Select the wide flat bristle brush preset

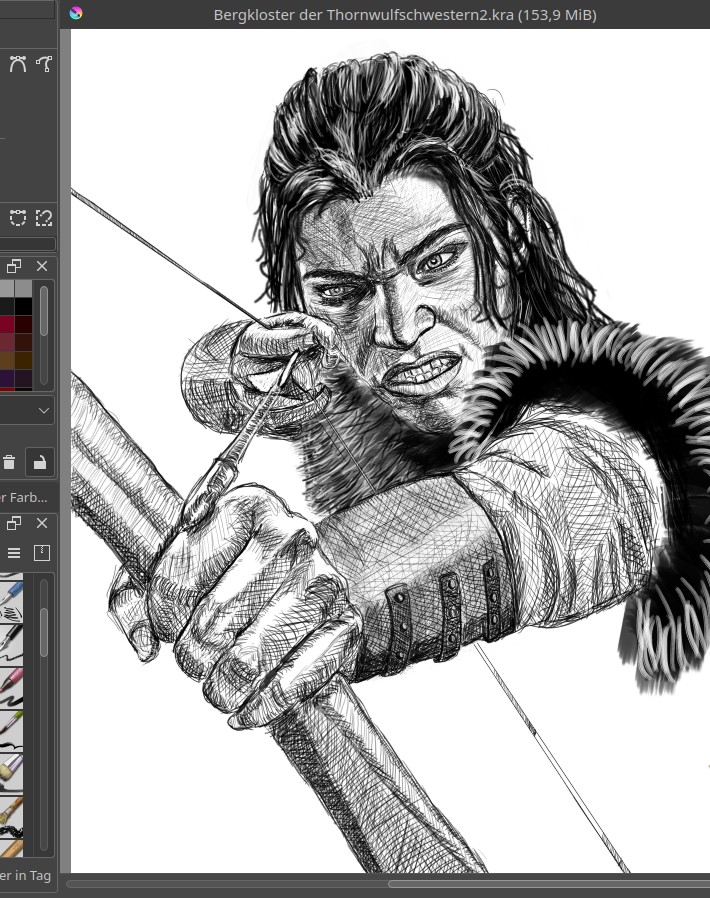point(11,773)
